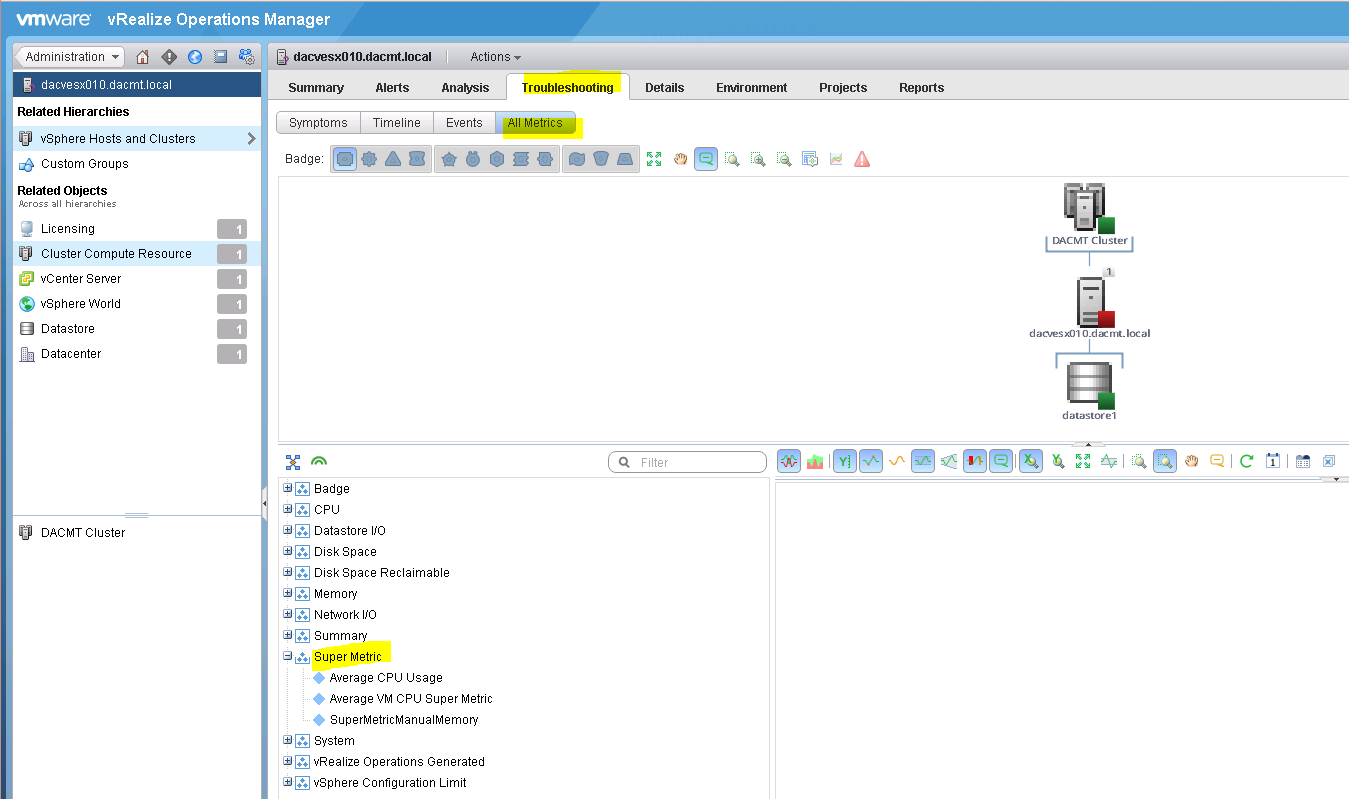Switch to the Summary tab

pyautogui.click(x=316, y=87)
